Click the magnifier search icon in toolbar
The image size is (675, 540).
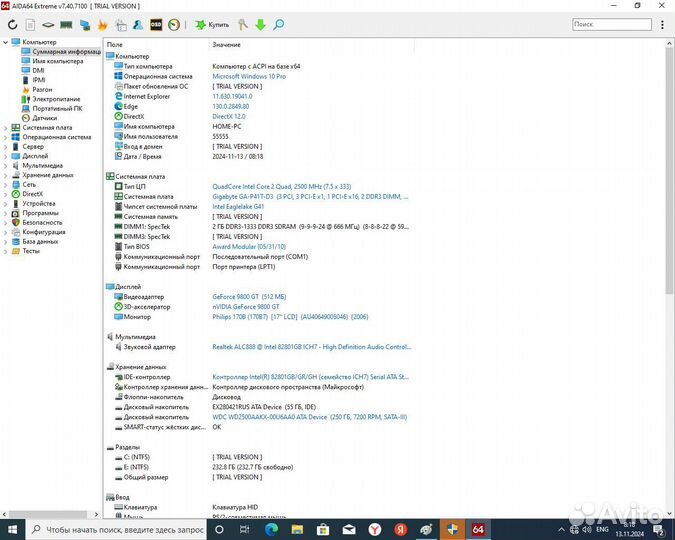click(x=279, y=24)
